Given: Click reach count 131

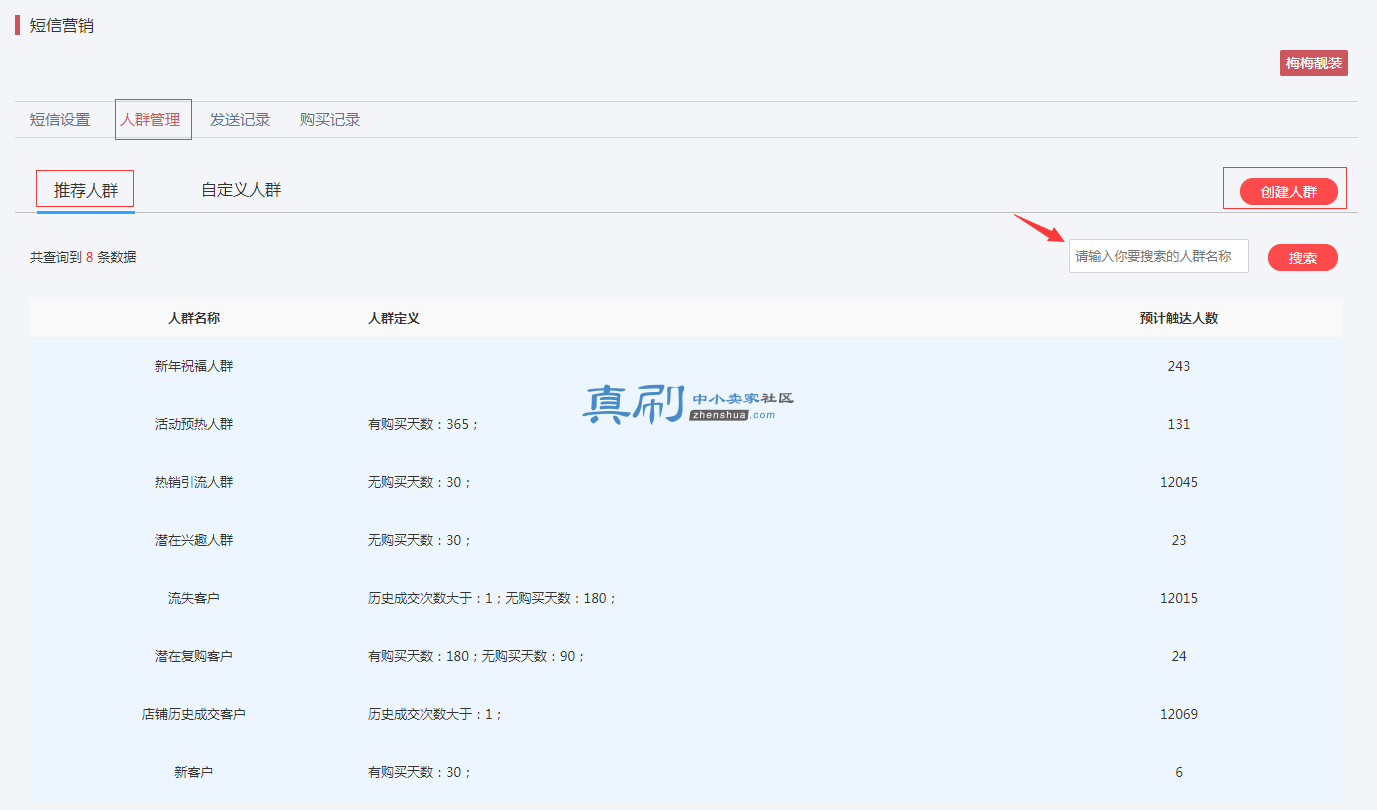Looking at the screenshot, I should click(1179, 424).
